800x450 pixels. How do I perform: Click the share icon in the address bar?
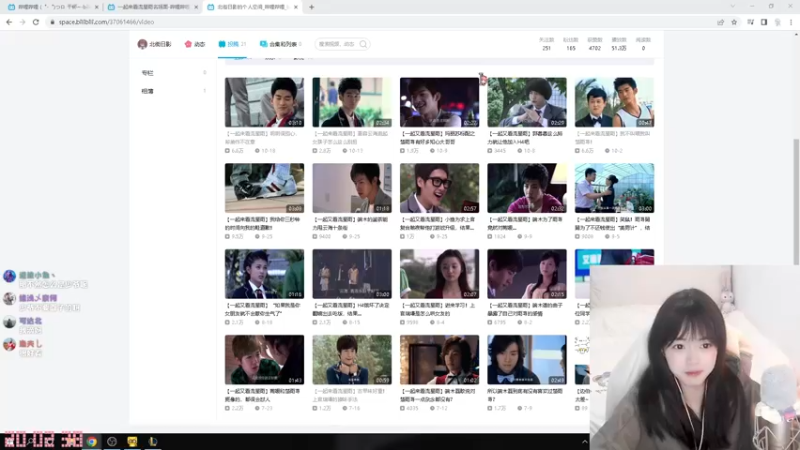point(720,22)
